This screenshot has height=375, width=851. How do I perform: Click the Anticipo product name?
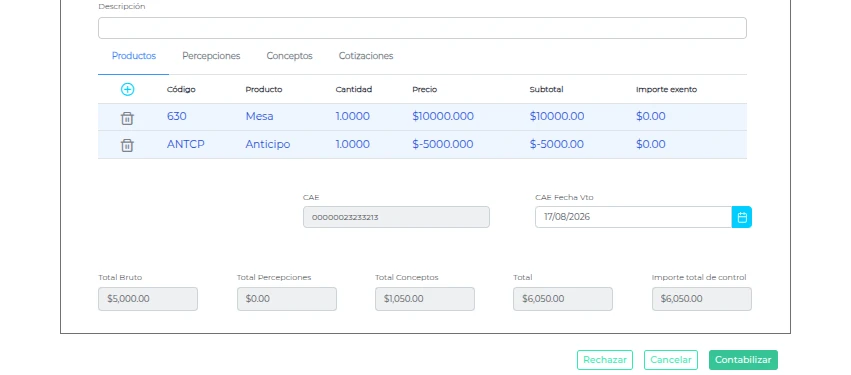pos(268,144)
